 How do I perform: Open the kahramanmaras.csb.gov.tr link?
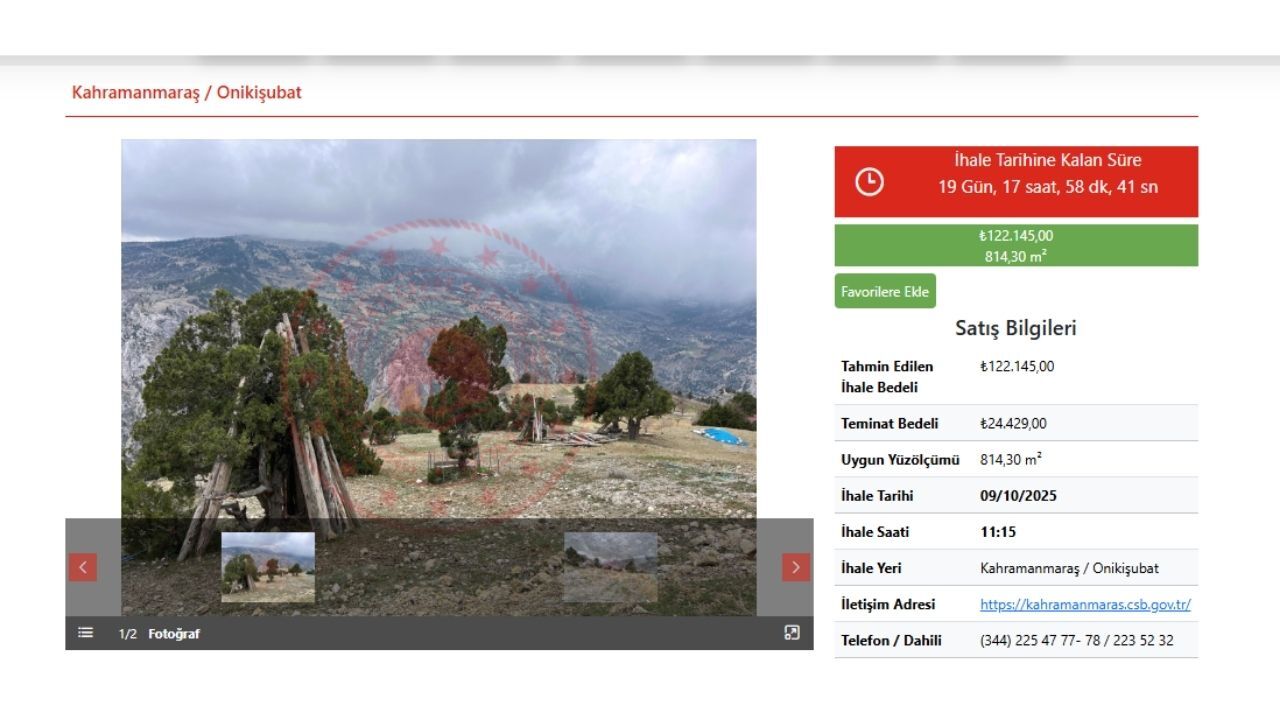tap(1084, 604)
